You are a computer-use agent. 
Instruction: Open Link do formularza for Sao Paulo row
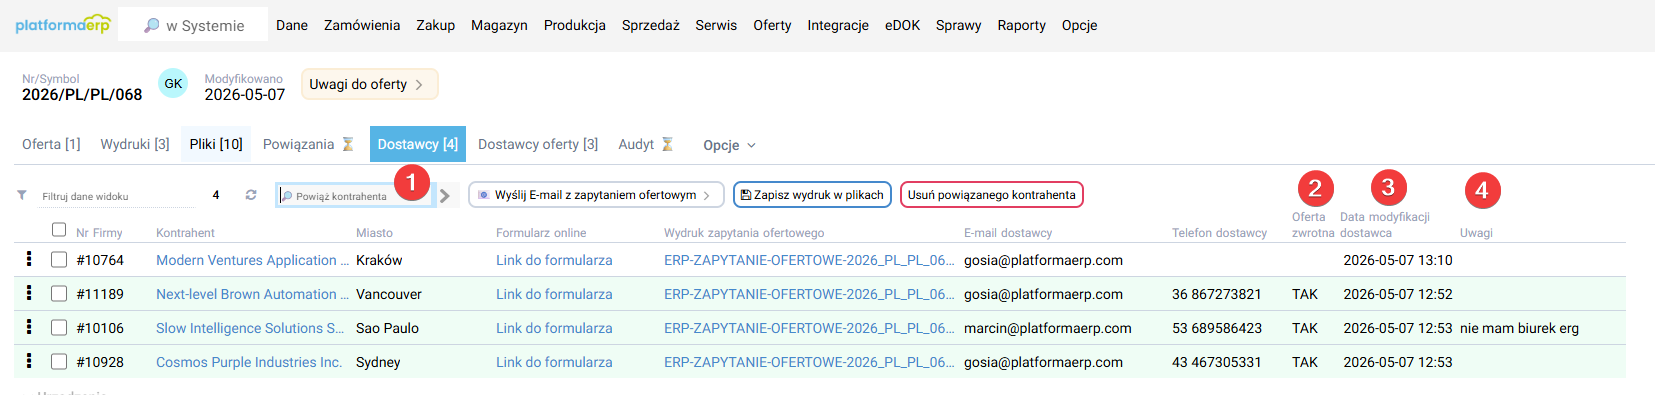pyautogui.click(x=554, y=328)
